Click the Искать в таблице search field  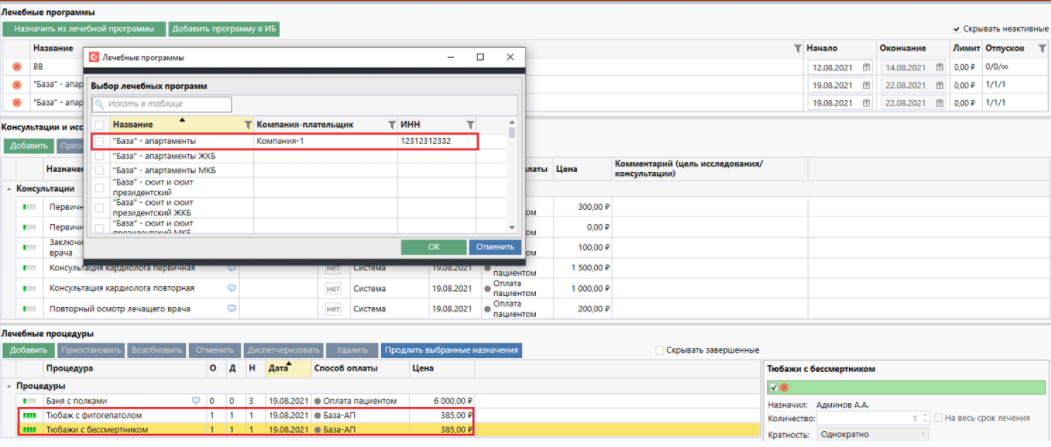pyautogui.click(x=165, y=104)
